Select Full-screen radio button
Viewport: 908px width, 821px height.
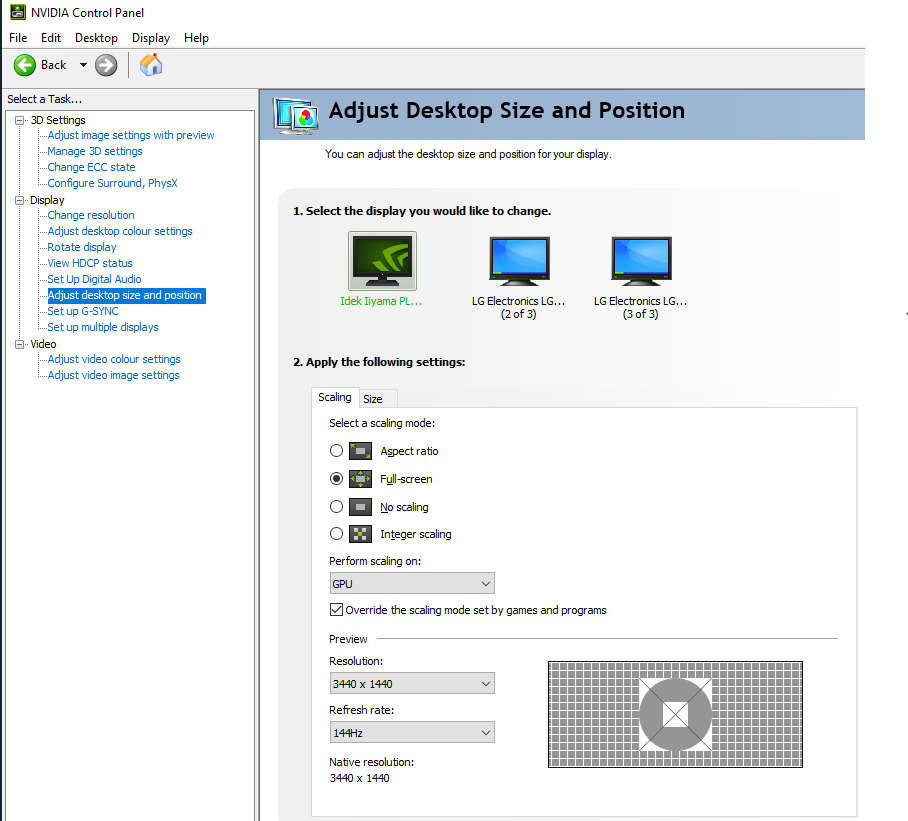click(x=336, y=479)
